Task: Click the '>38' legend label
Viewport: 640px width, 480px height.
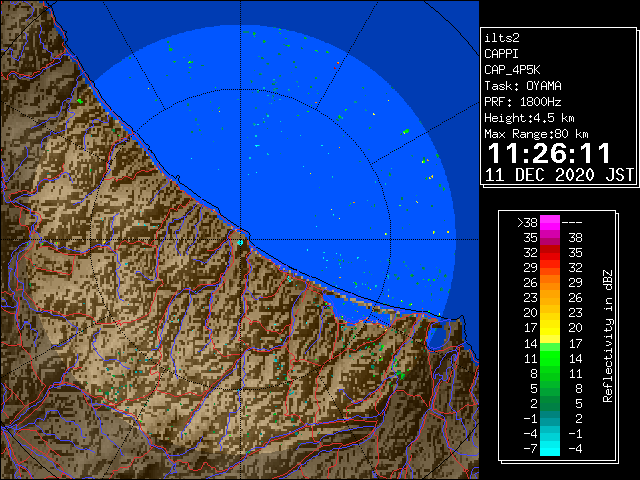Action: pyautogui.click(x=527, y=223)
